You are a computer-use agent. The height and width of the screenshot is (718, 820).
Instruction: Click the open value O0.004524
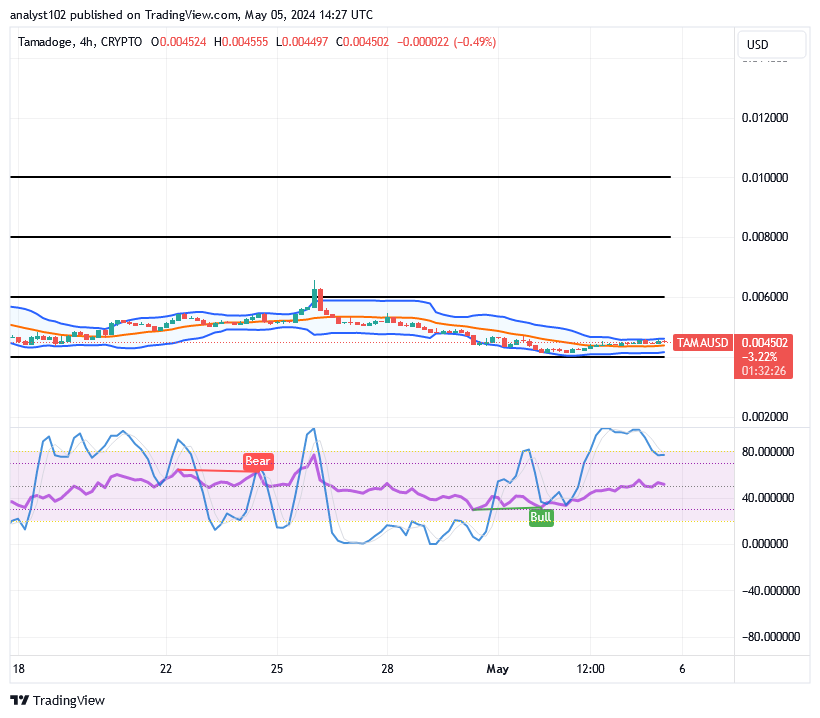pos(178,42)
